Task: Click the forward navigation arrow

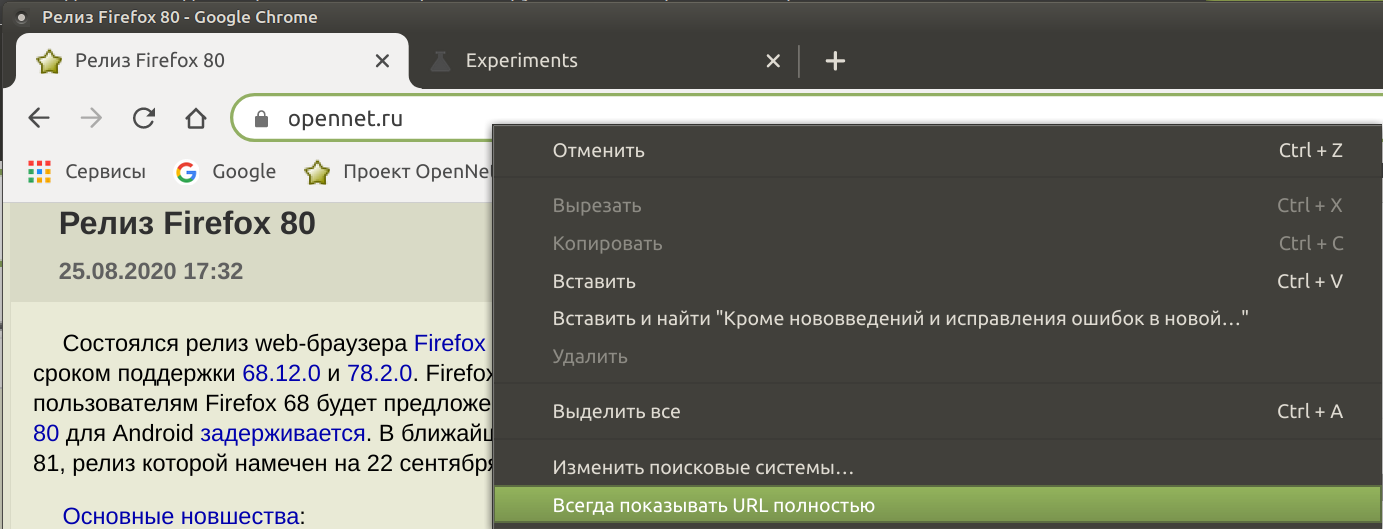Action: coord(91,118)
